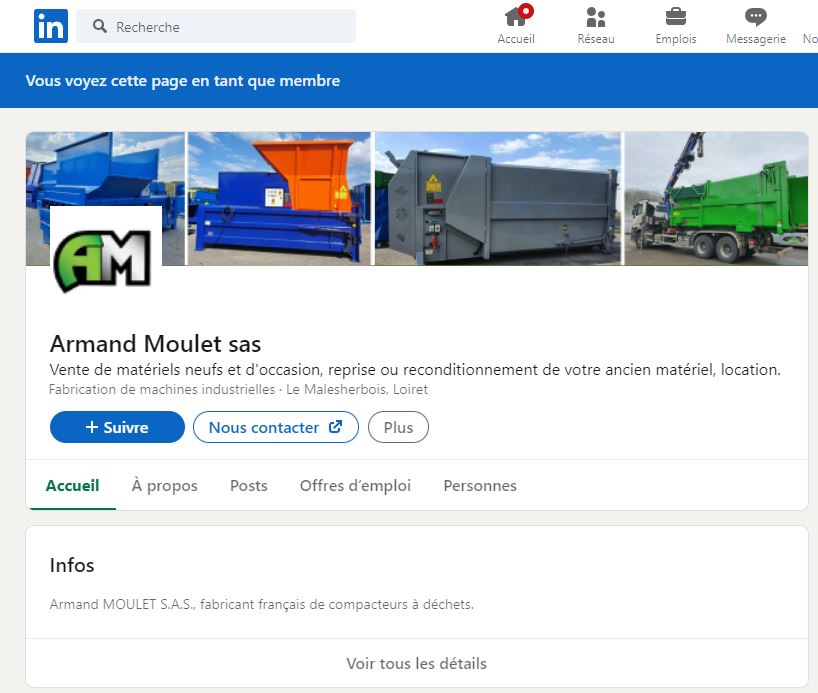Open the Offres d'emploi tab
Viewport: 818px width, 693px height.
pos(355,485)
